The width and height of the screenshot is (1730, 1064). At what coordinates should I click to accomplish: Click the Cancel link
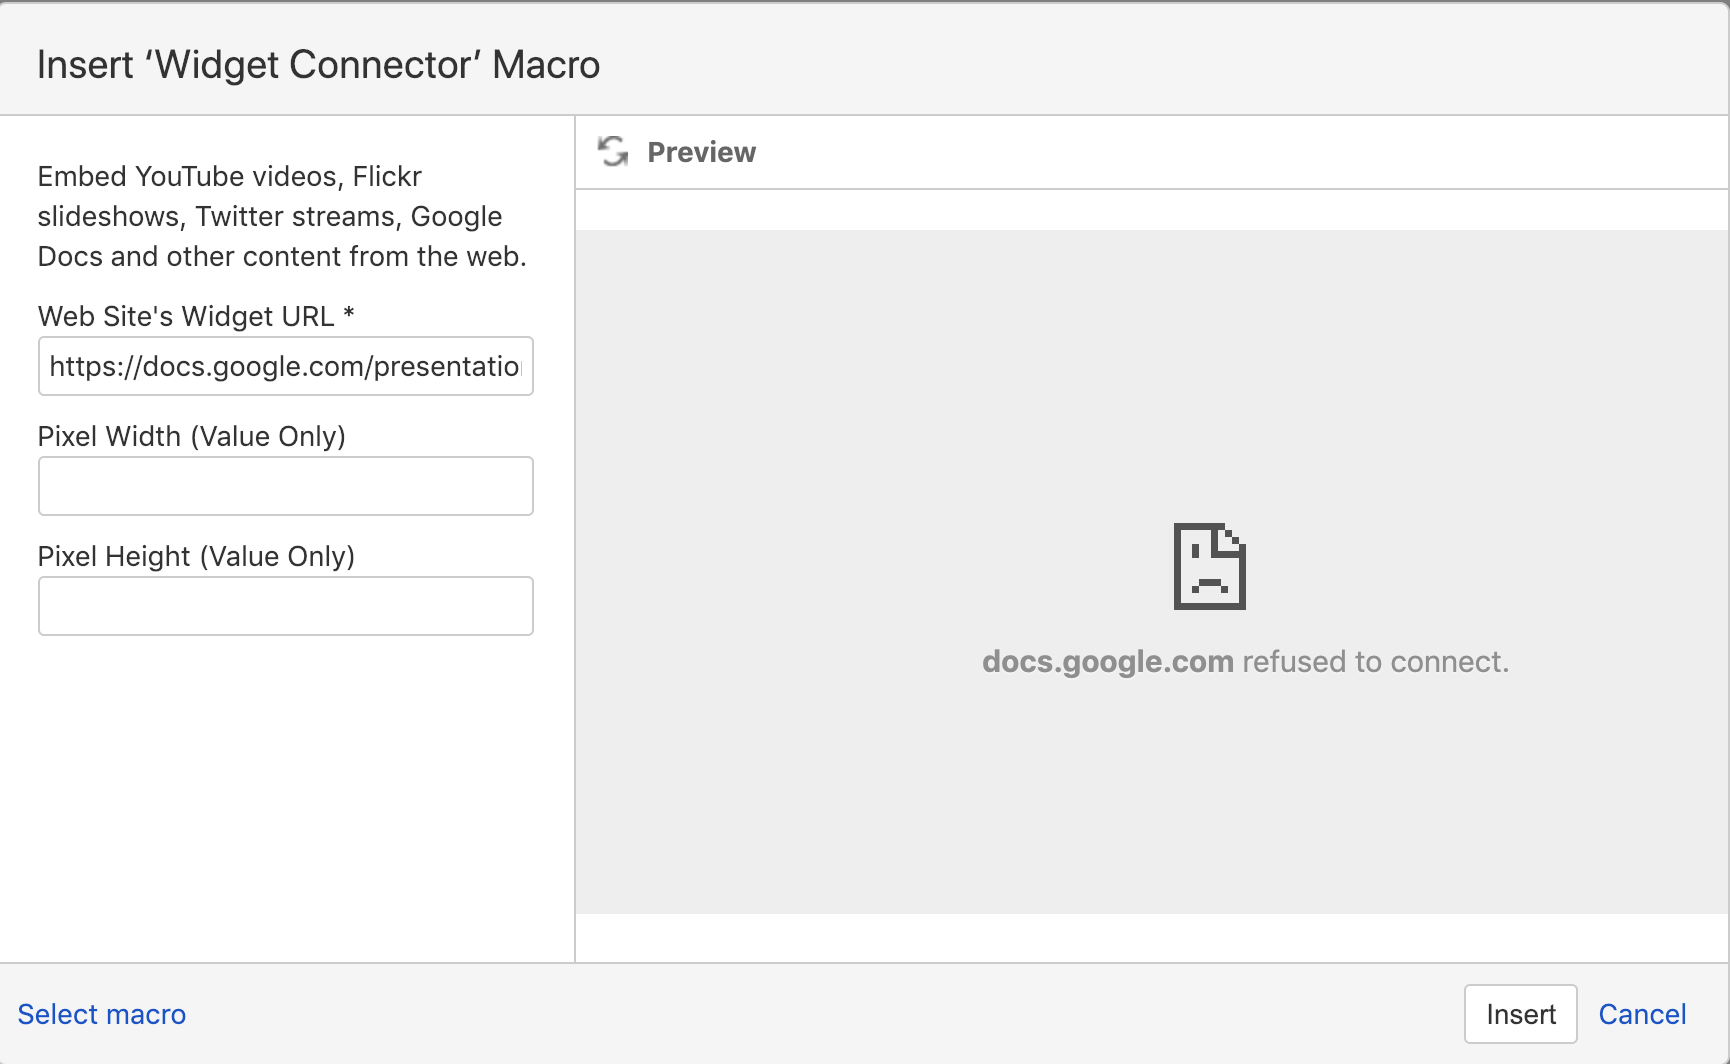1643,1014
